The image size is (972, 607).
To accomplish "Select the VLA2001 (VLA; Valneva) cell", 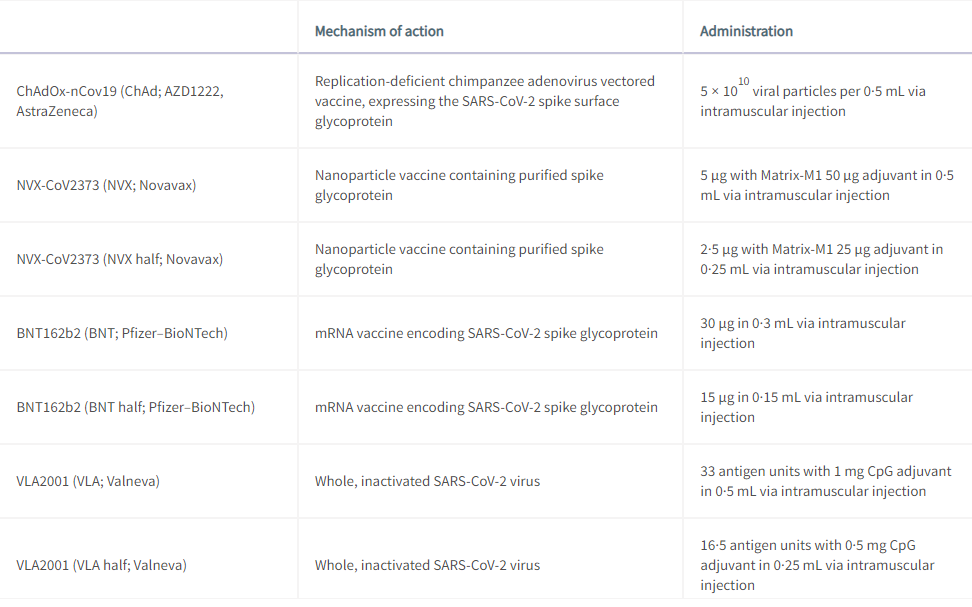I will click(88, 481).
